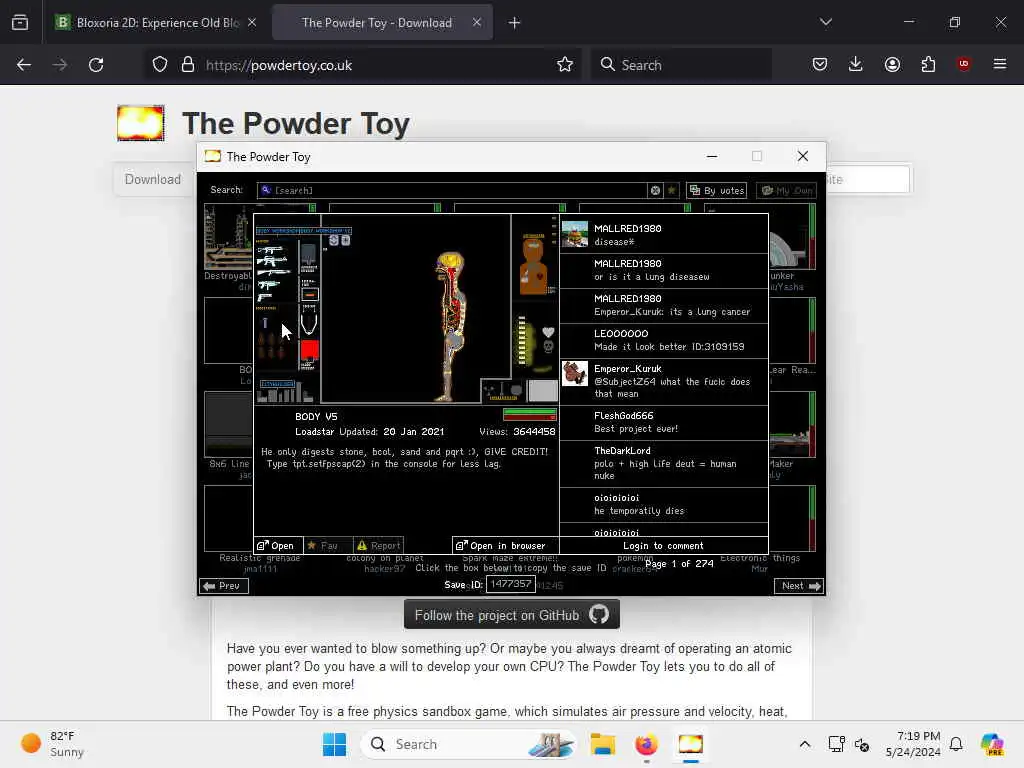Screen dimensions: 1024x768
Task: Click the TheDarkLord comment
Action: coord(664,464)
